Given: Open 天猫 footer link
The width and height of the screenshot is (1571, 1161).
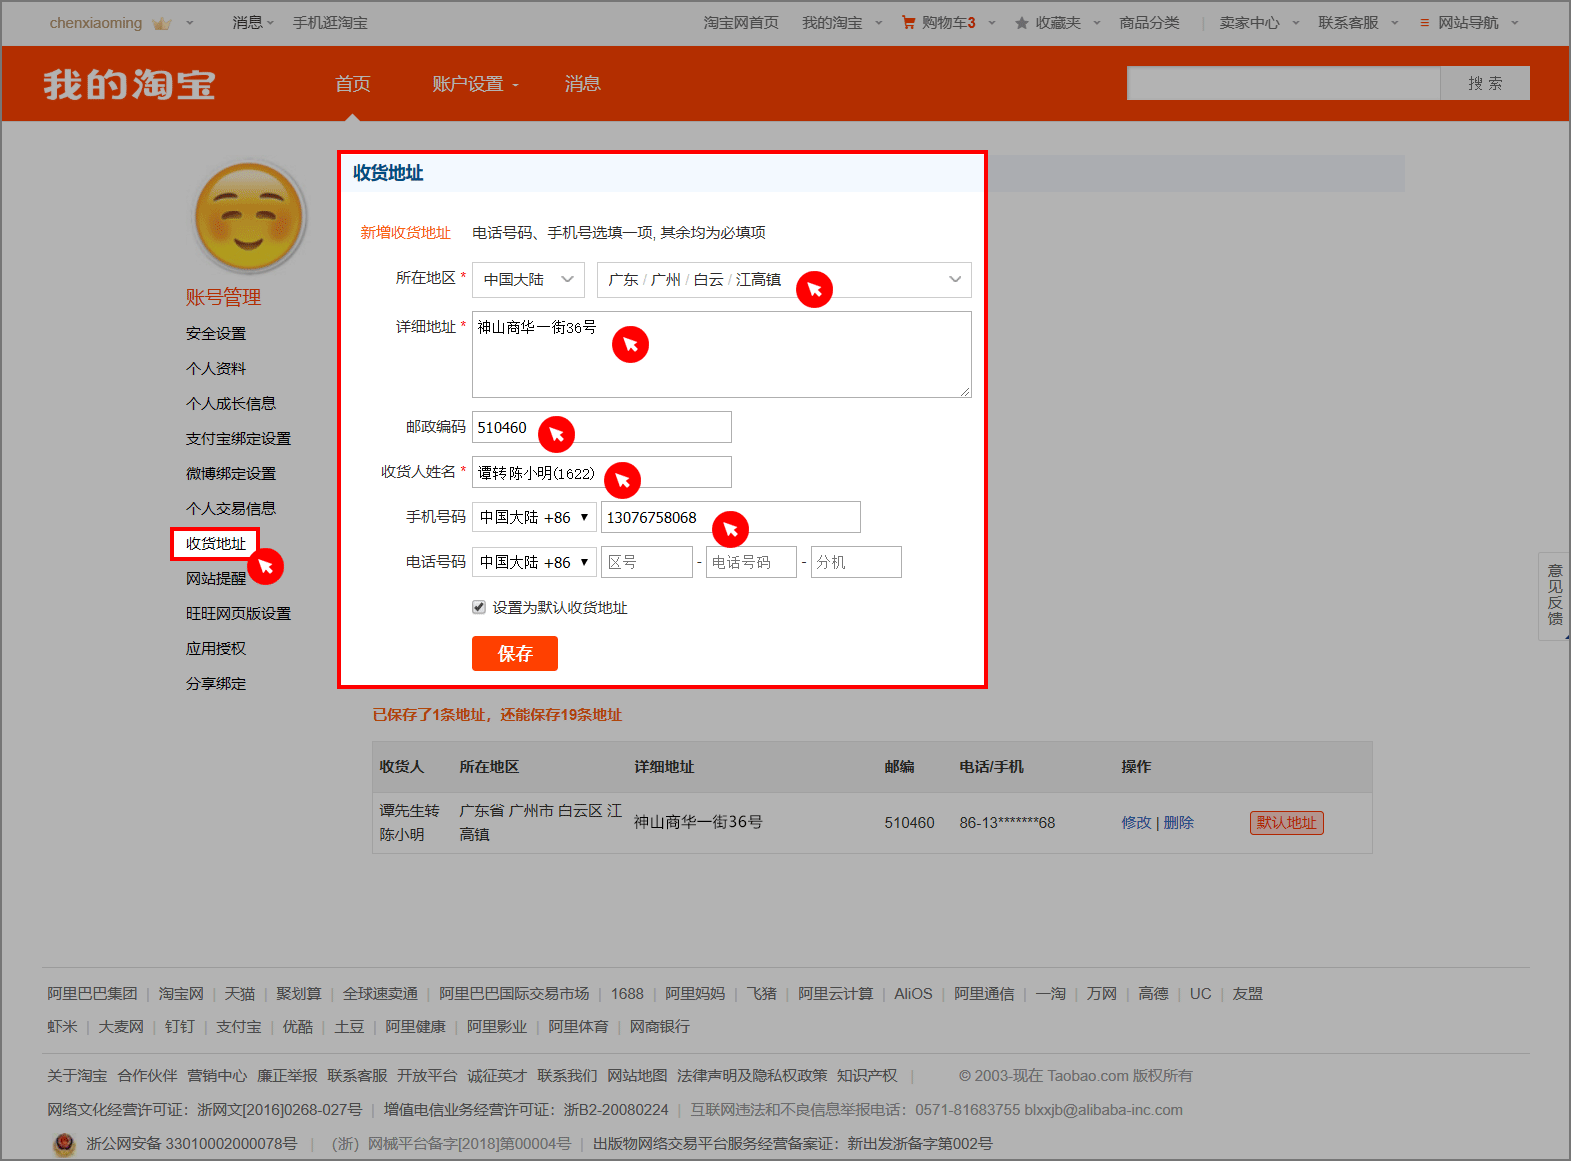Looking at the screenshot, I should 240,994.
